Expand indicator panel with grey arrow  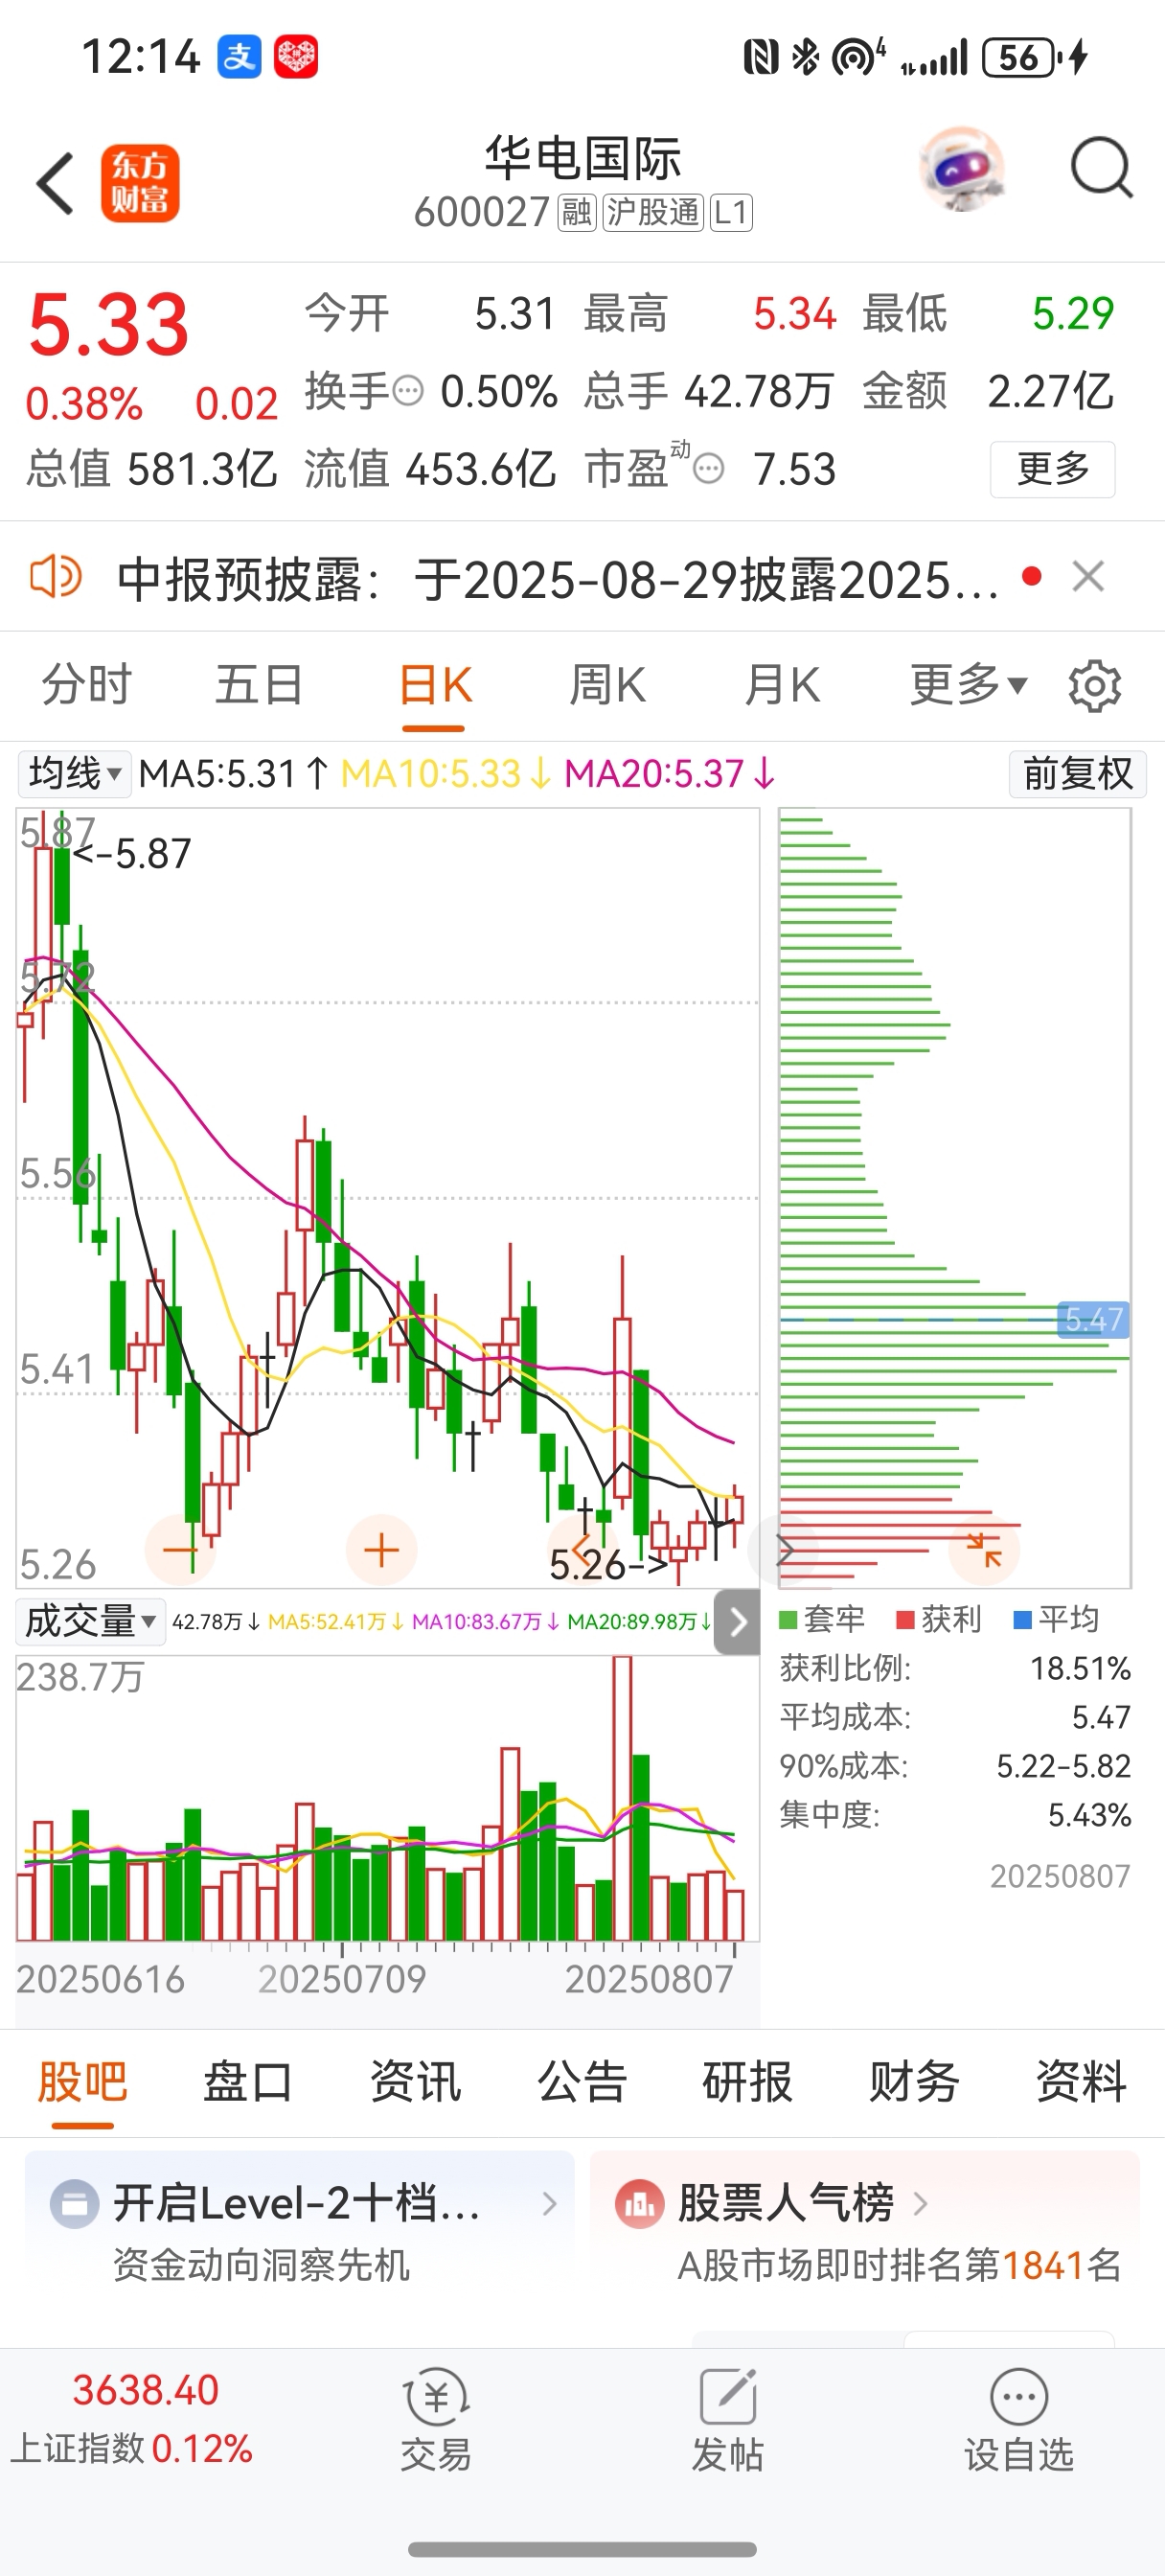coord(738,1622)
